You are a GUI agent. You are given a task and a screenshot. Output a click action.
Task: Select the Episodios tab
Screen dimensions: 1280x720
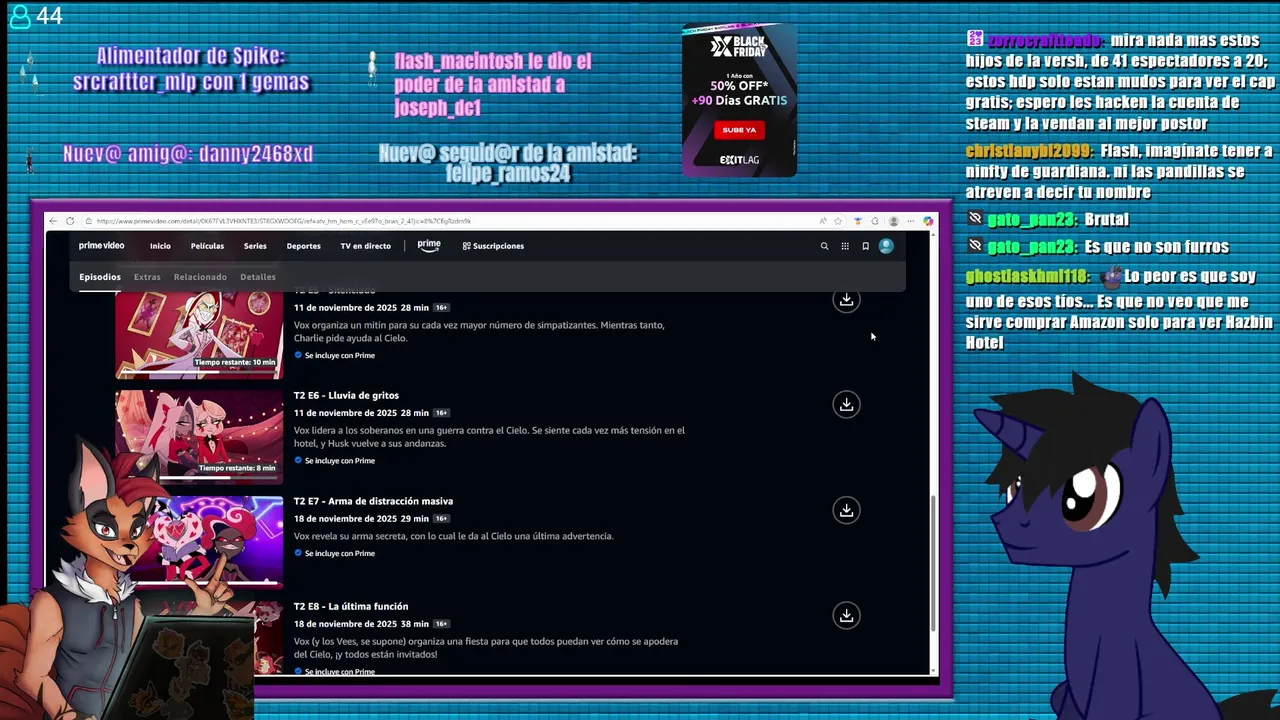tap(100, 277)
